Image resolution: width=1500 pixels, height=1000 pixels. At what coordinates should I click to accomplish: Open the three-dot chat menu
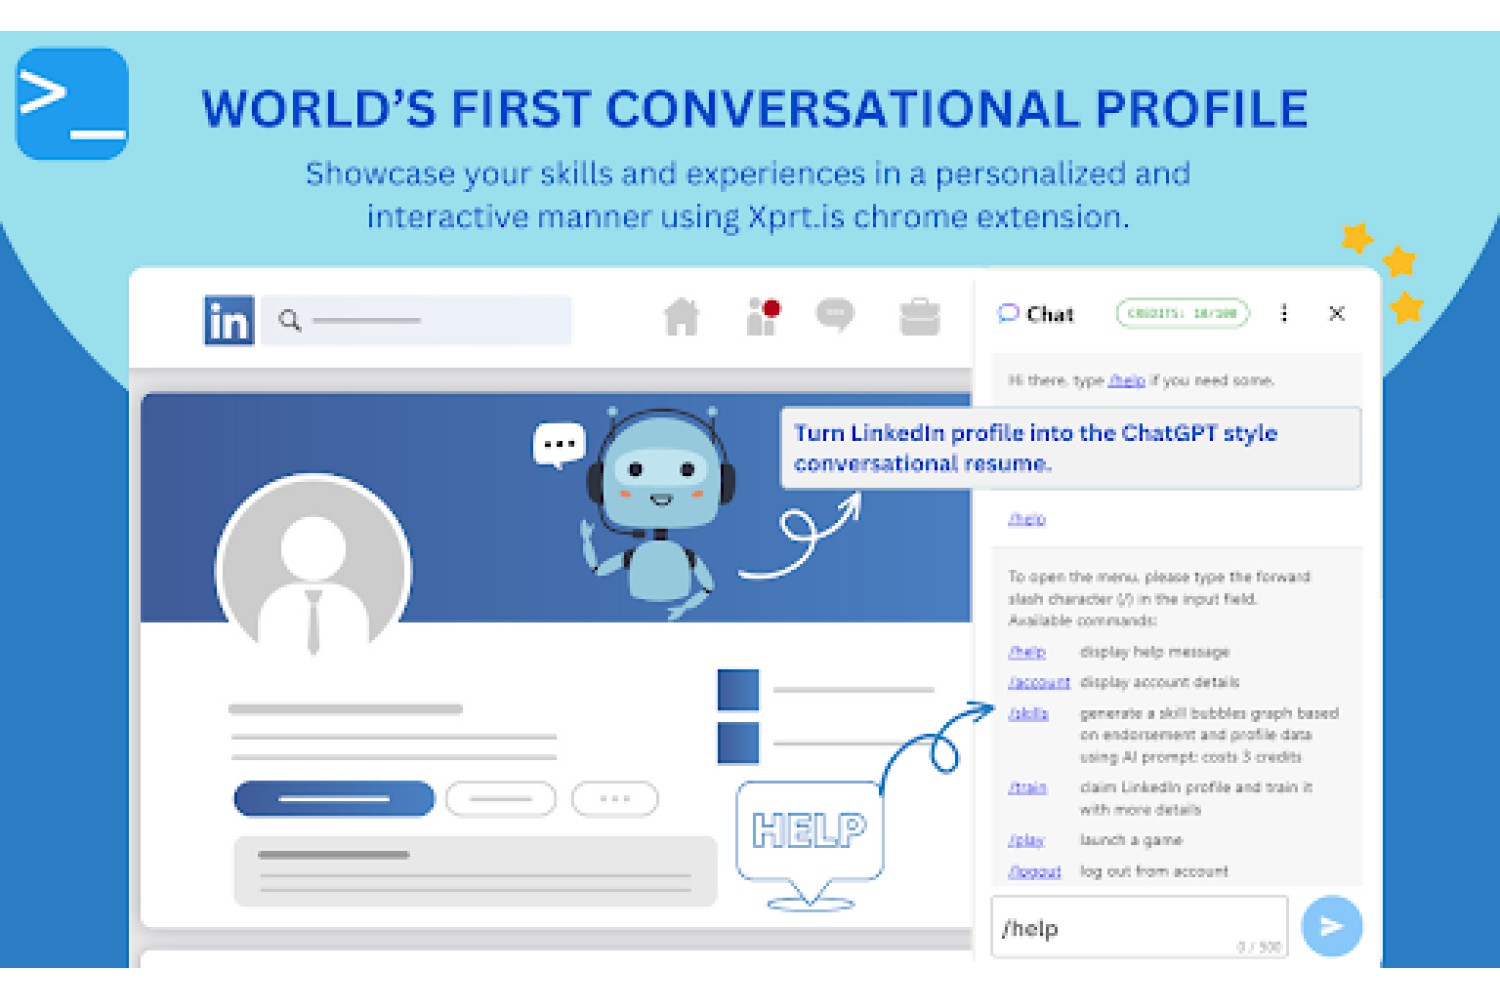pyautogui.click(x=1284, y=314)
